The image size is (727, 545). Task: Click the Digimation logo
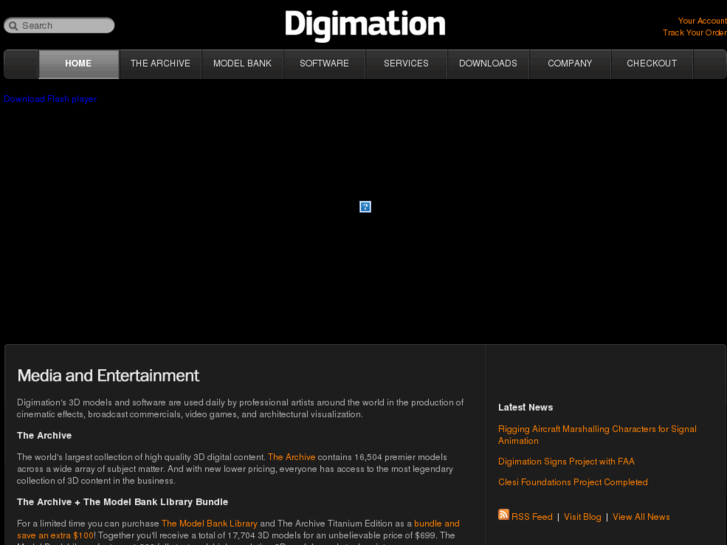(x=365, y=25)
